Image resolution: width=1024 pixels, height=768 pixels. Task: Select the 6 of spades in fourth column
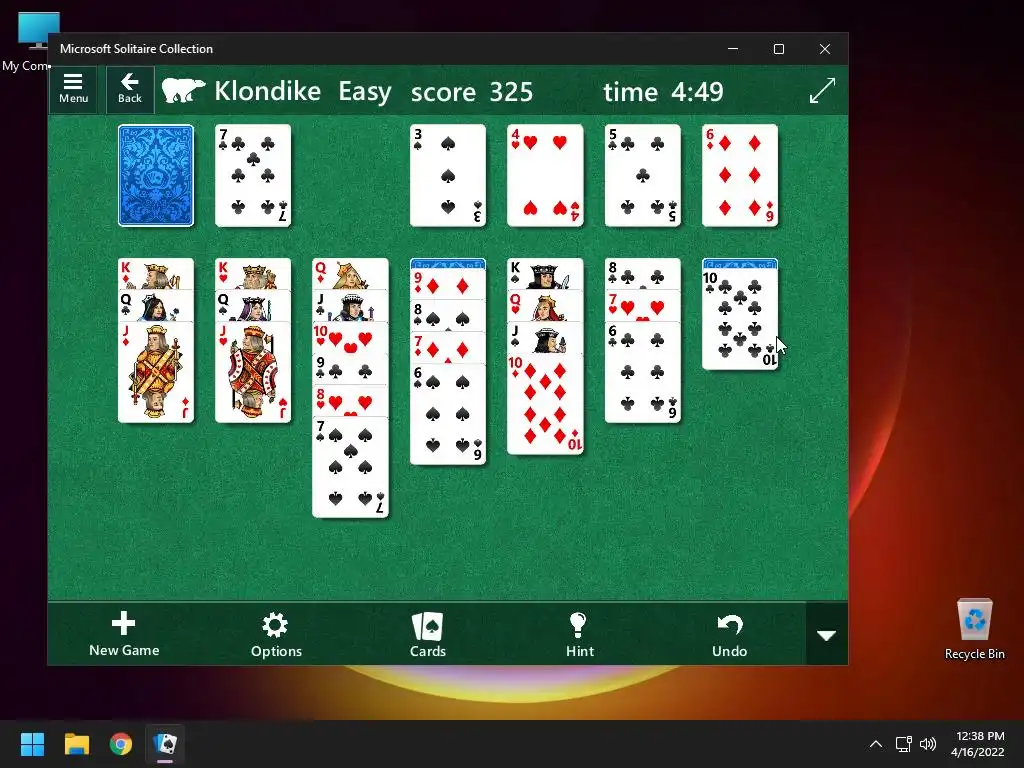448,414
